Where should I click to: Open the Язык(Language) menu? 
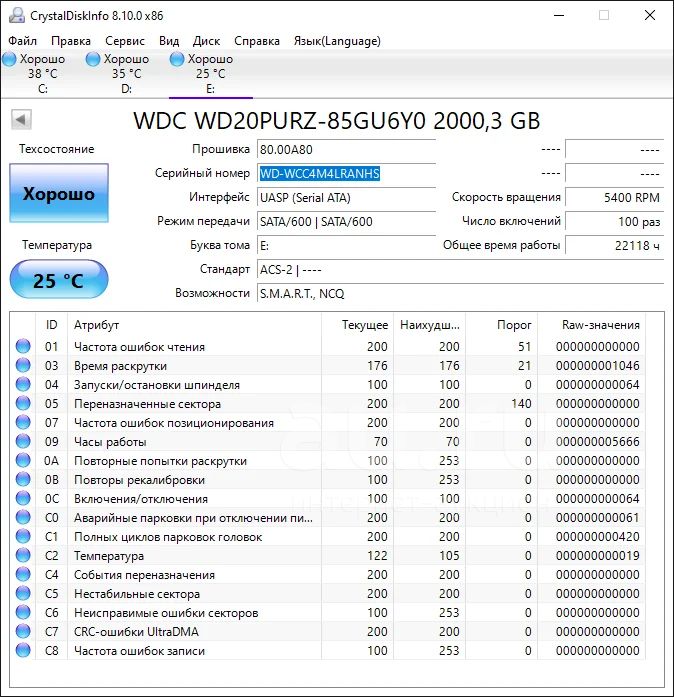pos(337,41)
